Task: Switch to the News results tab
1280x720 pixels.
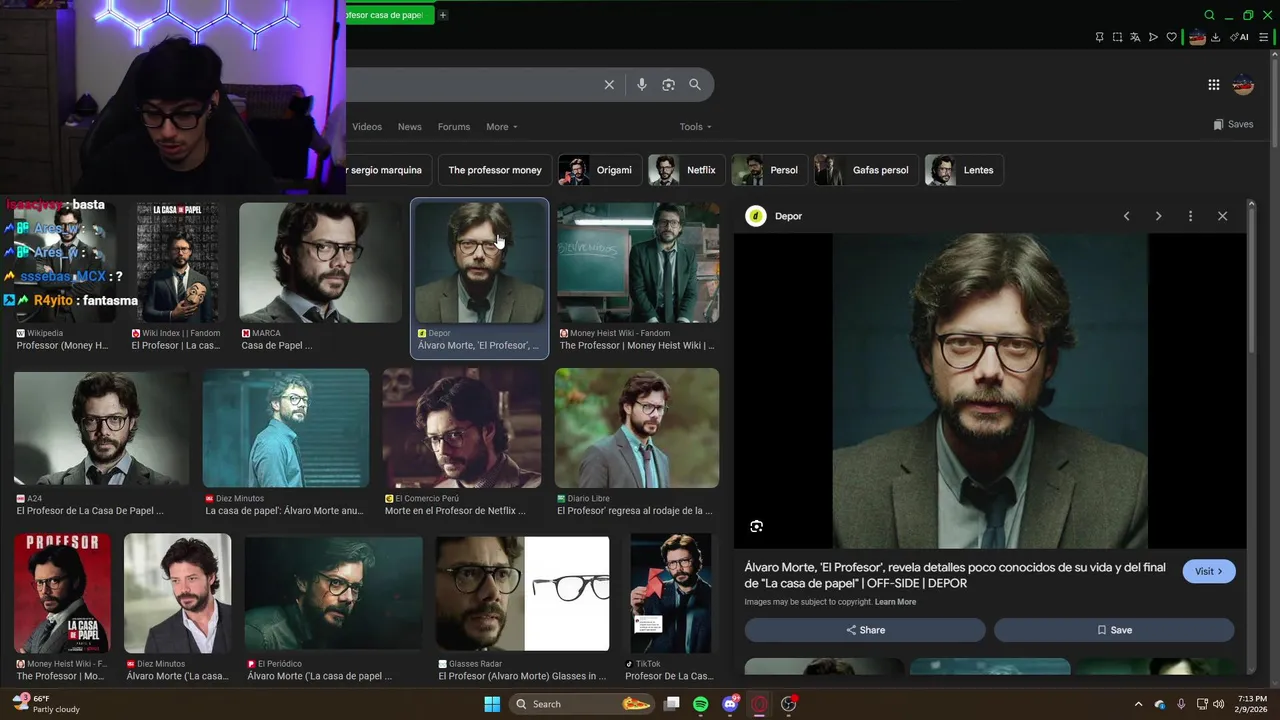Action: (x=410, y=127)
